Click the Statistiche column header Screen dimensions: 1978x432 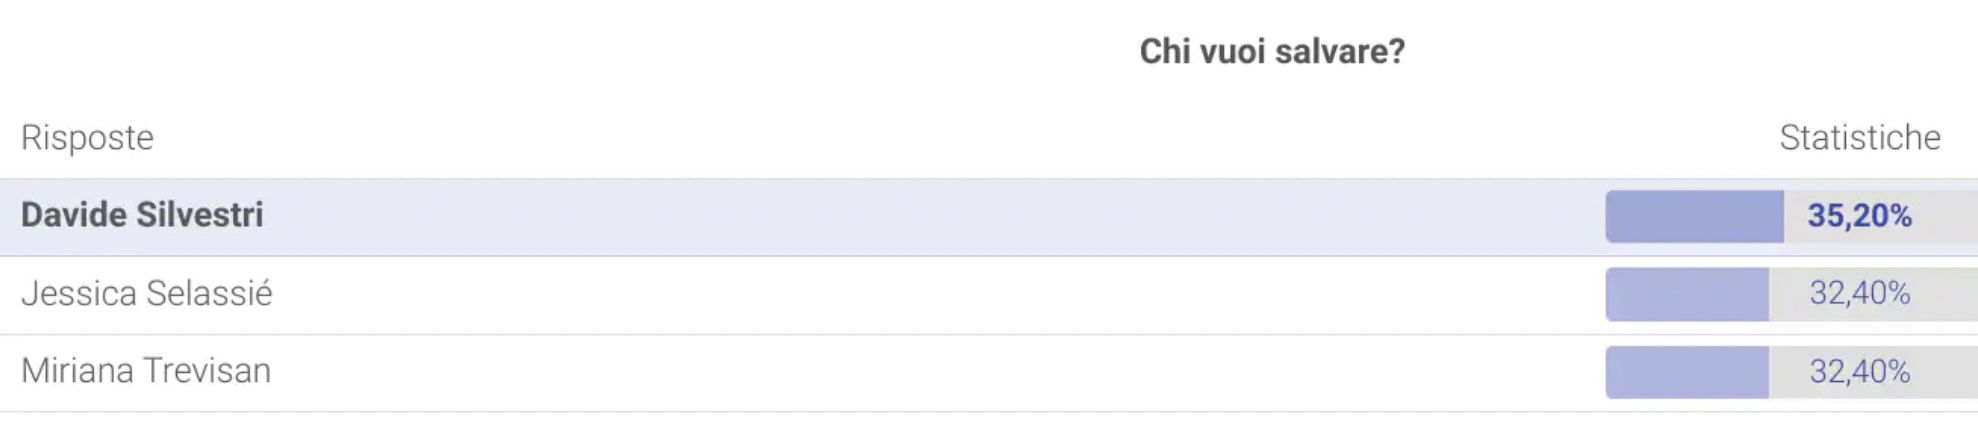click(x=1860, y=137)
